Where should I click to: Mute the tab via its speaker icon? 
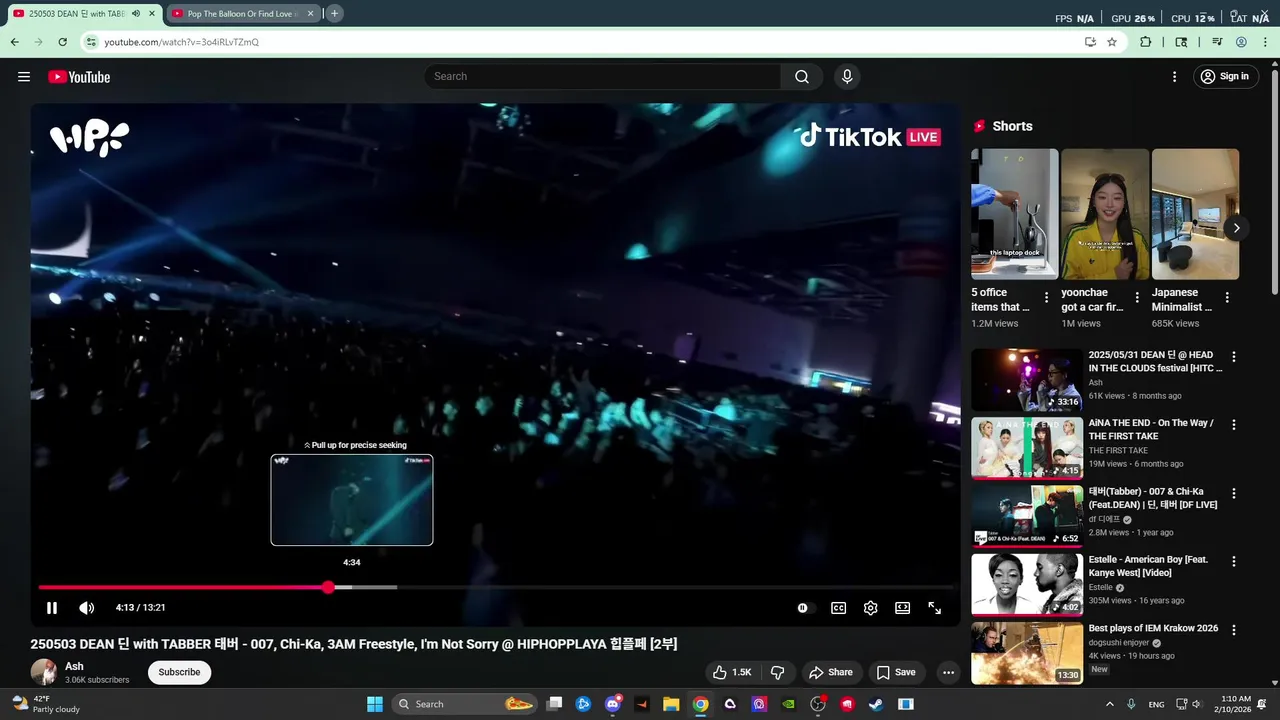coord(136,14)
